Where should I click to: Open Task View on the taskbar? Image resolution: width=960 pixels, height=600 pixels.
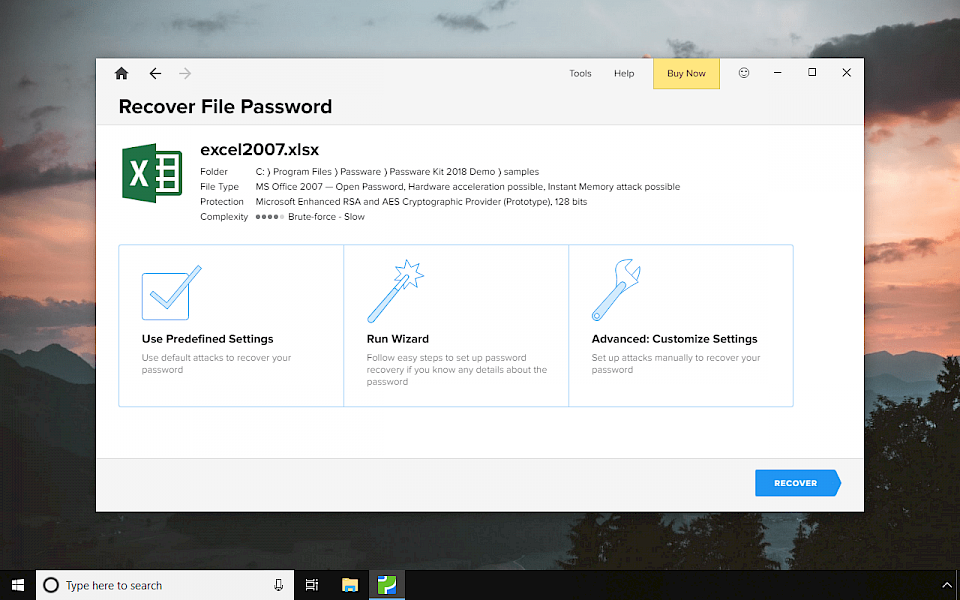[x=312, y=585]
